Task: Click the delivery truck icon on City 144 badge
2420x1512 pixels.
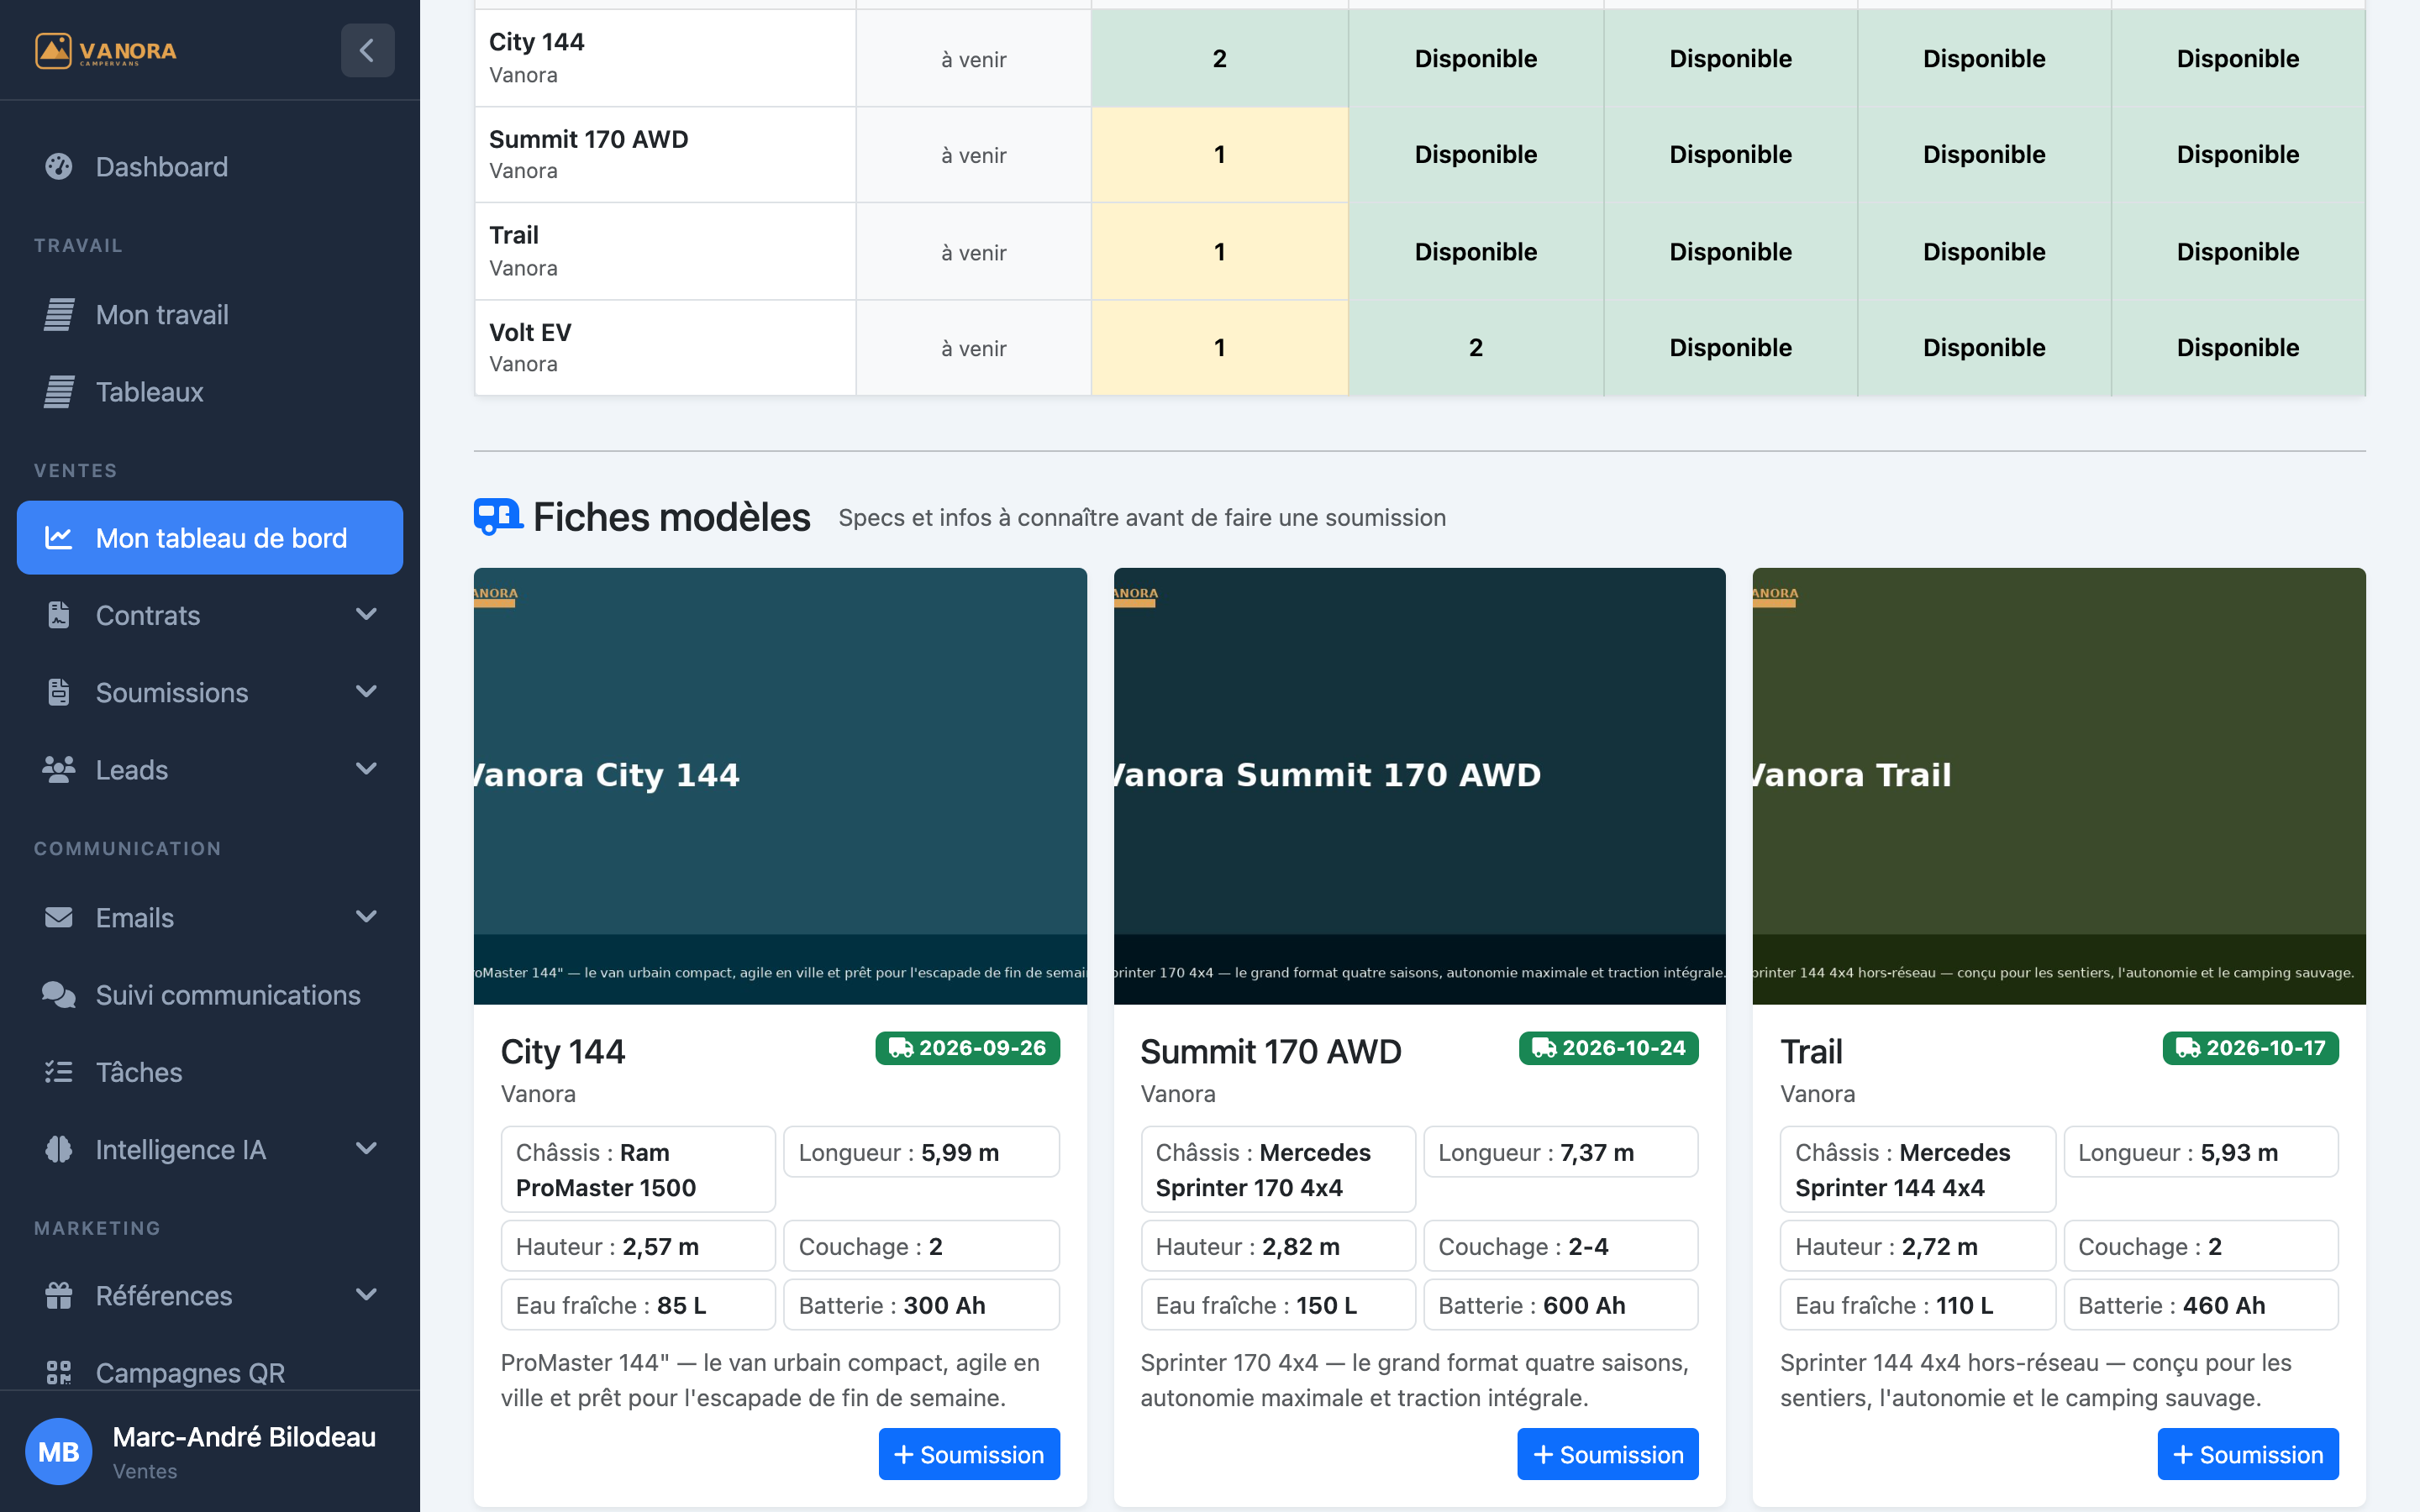Action: [x=901, y=1048]
